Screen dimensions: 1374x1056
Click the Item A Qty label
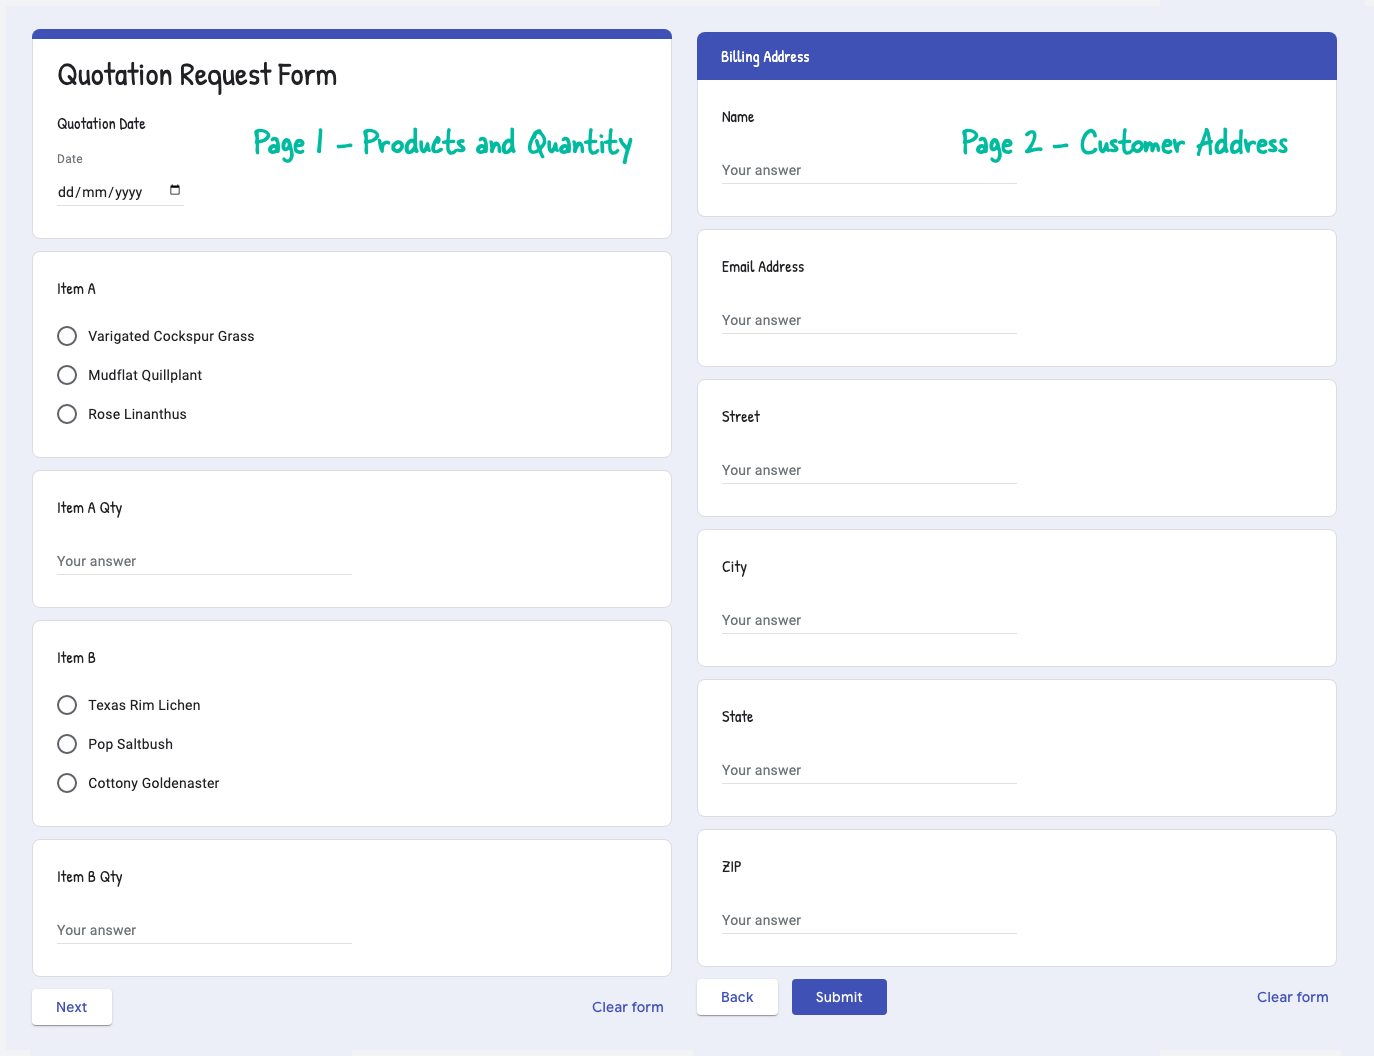click(x=90, y=508)
